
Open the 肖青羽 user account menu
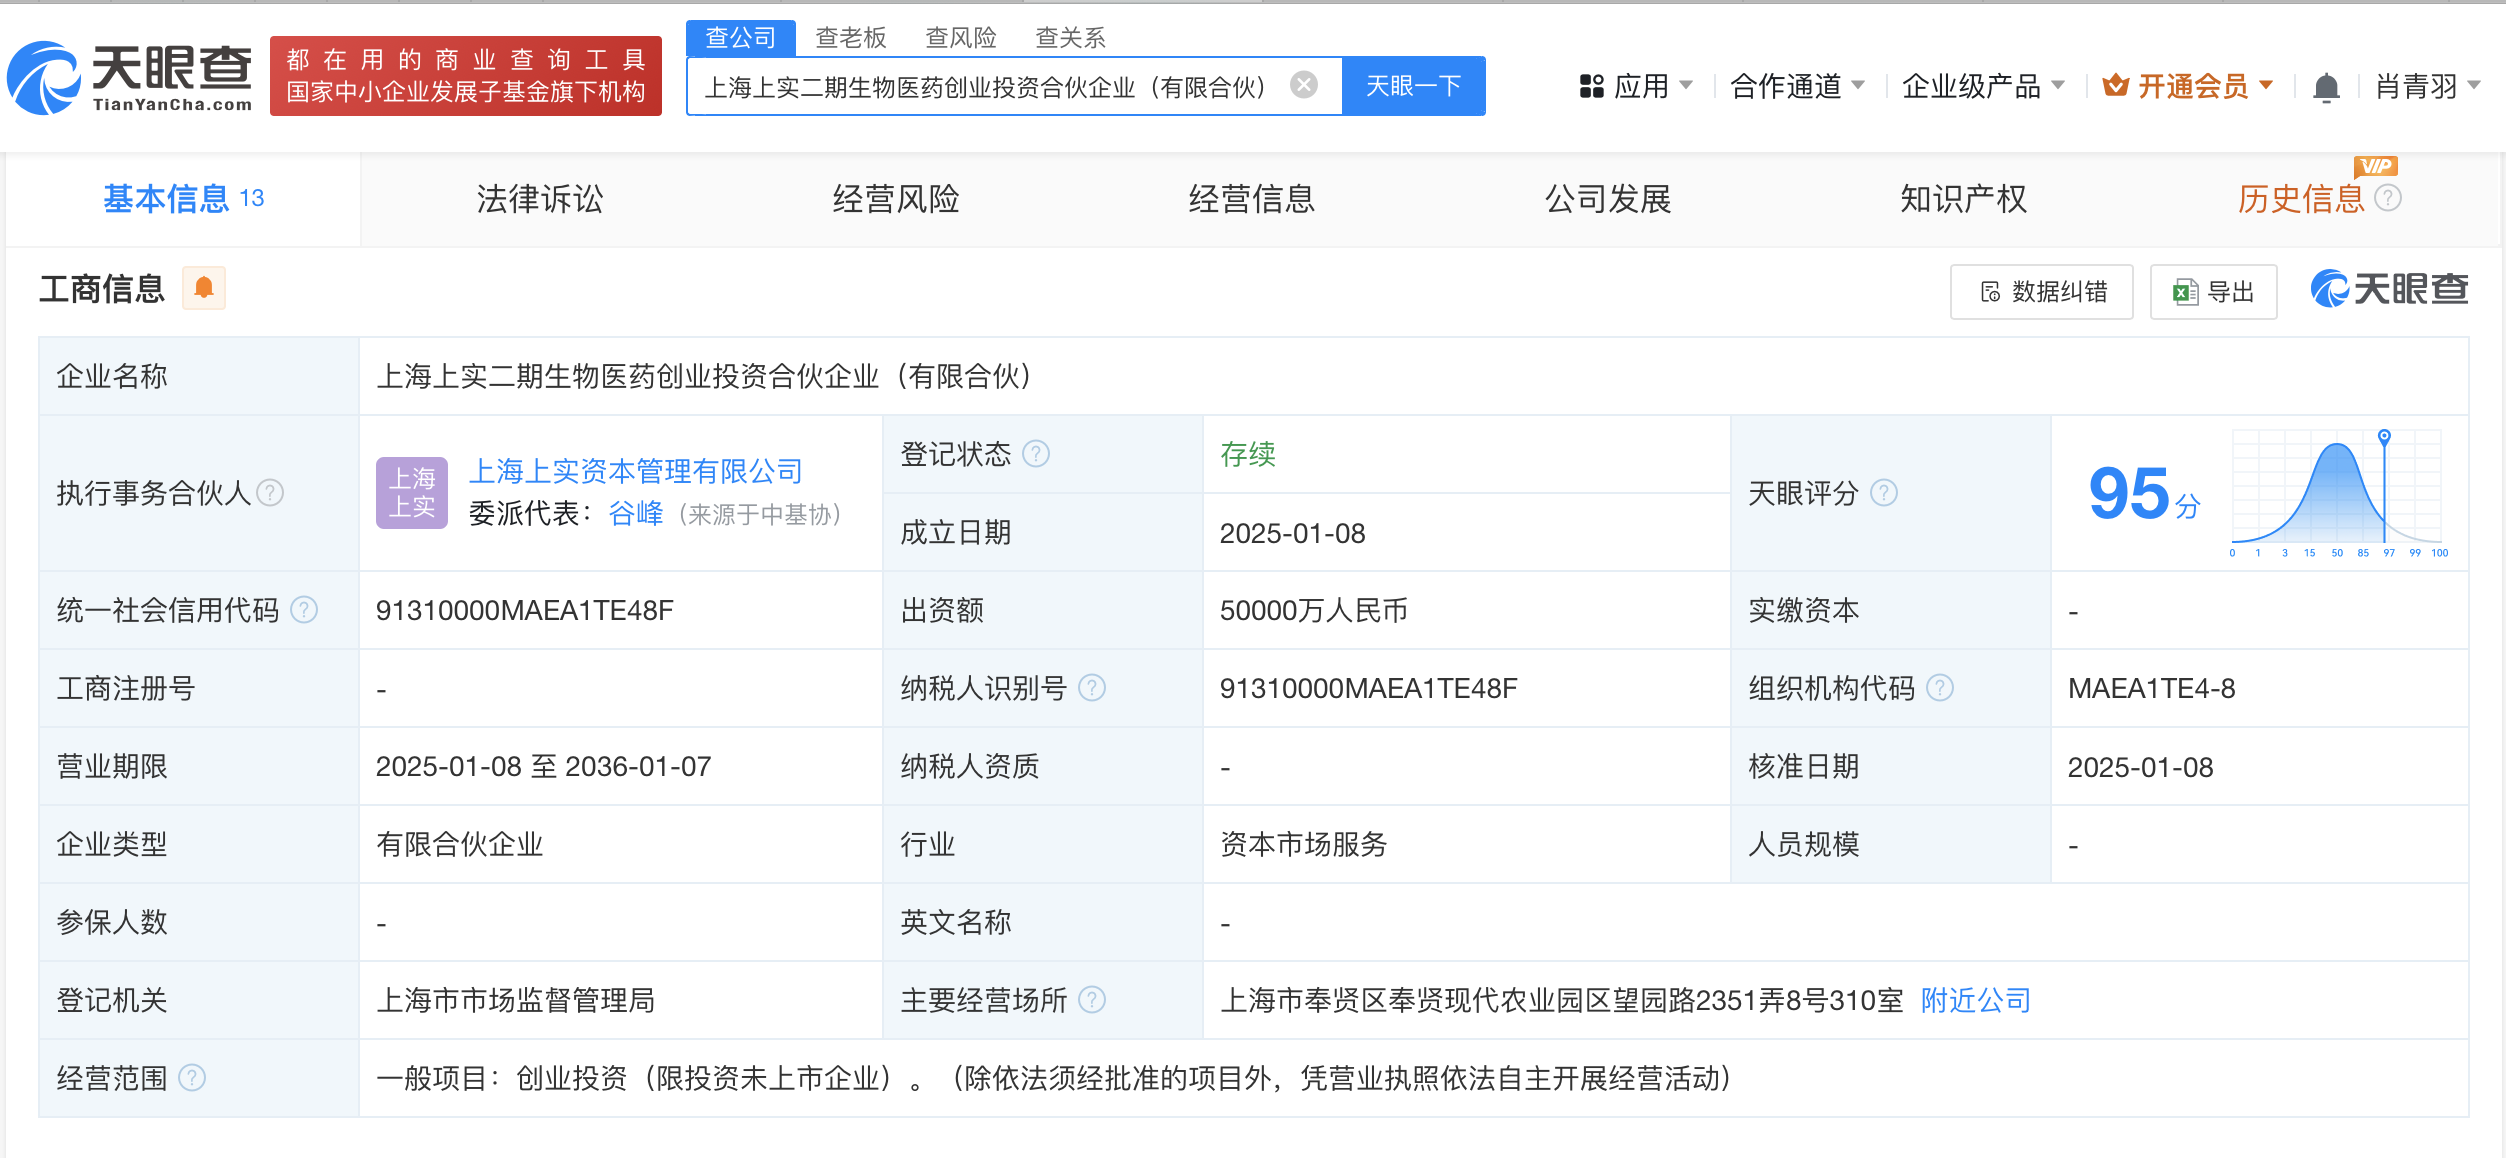2428,87
